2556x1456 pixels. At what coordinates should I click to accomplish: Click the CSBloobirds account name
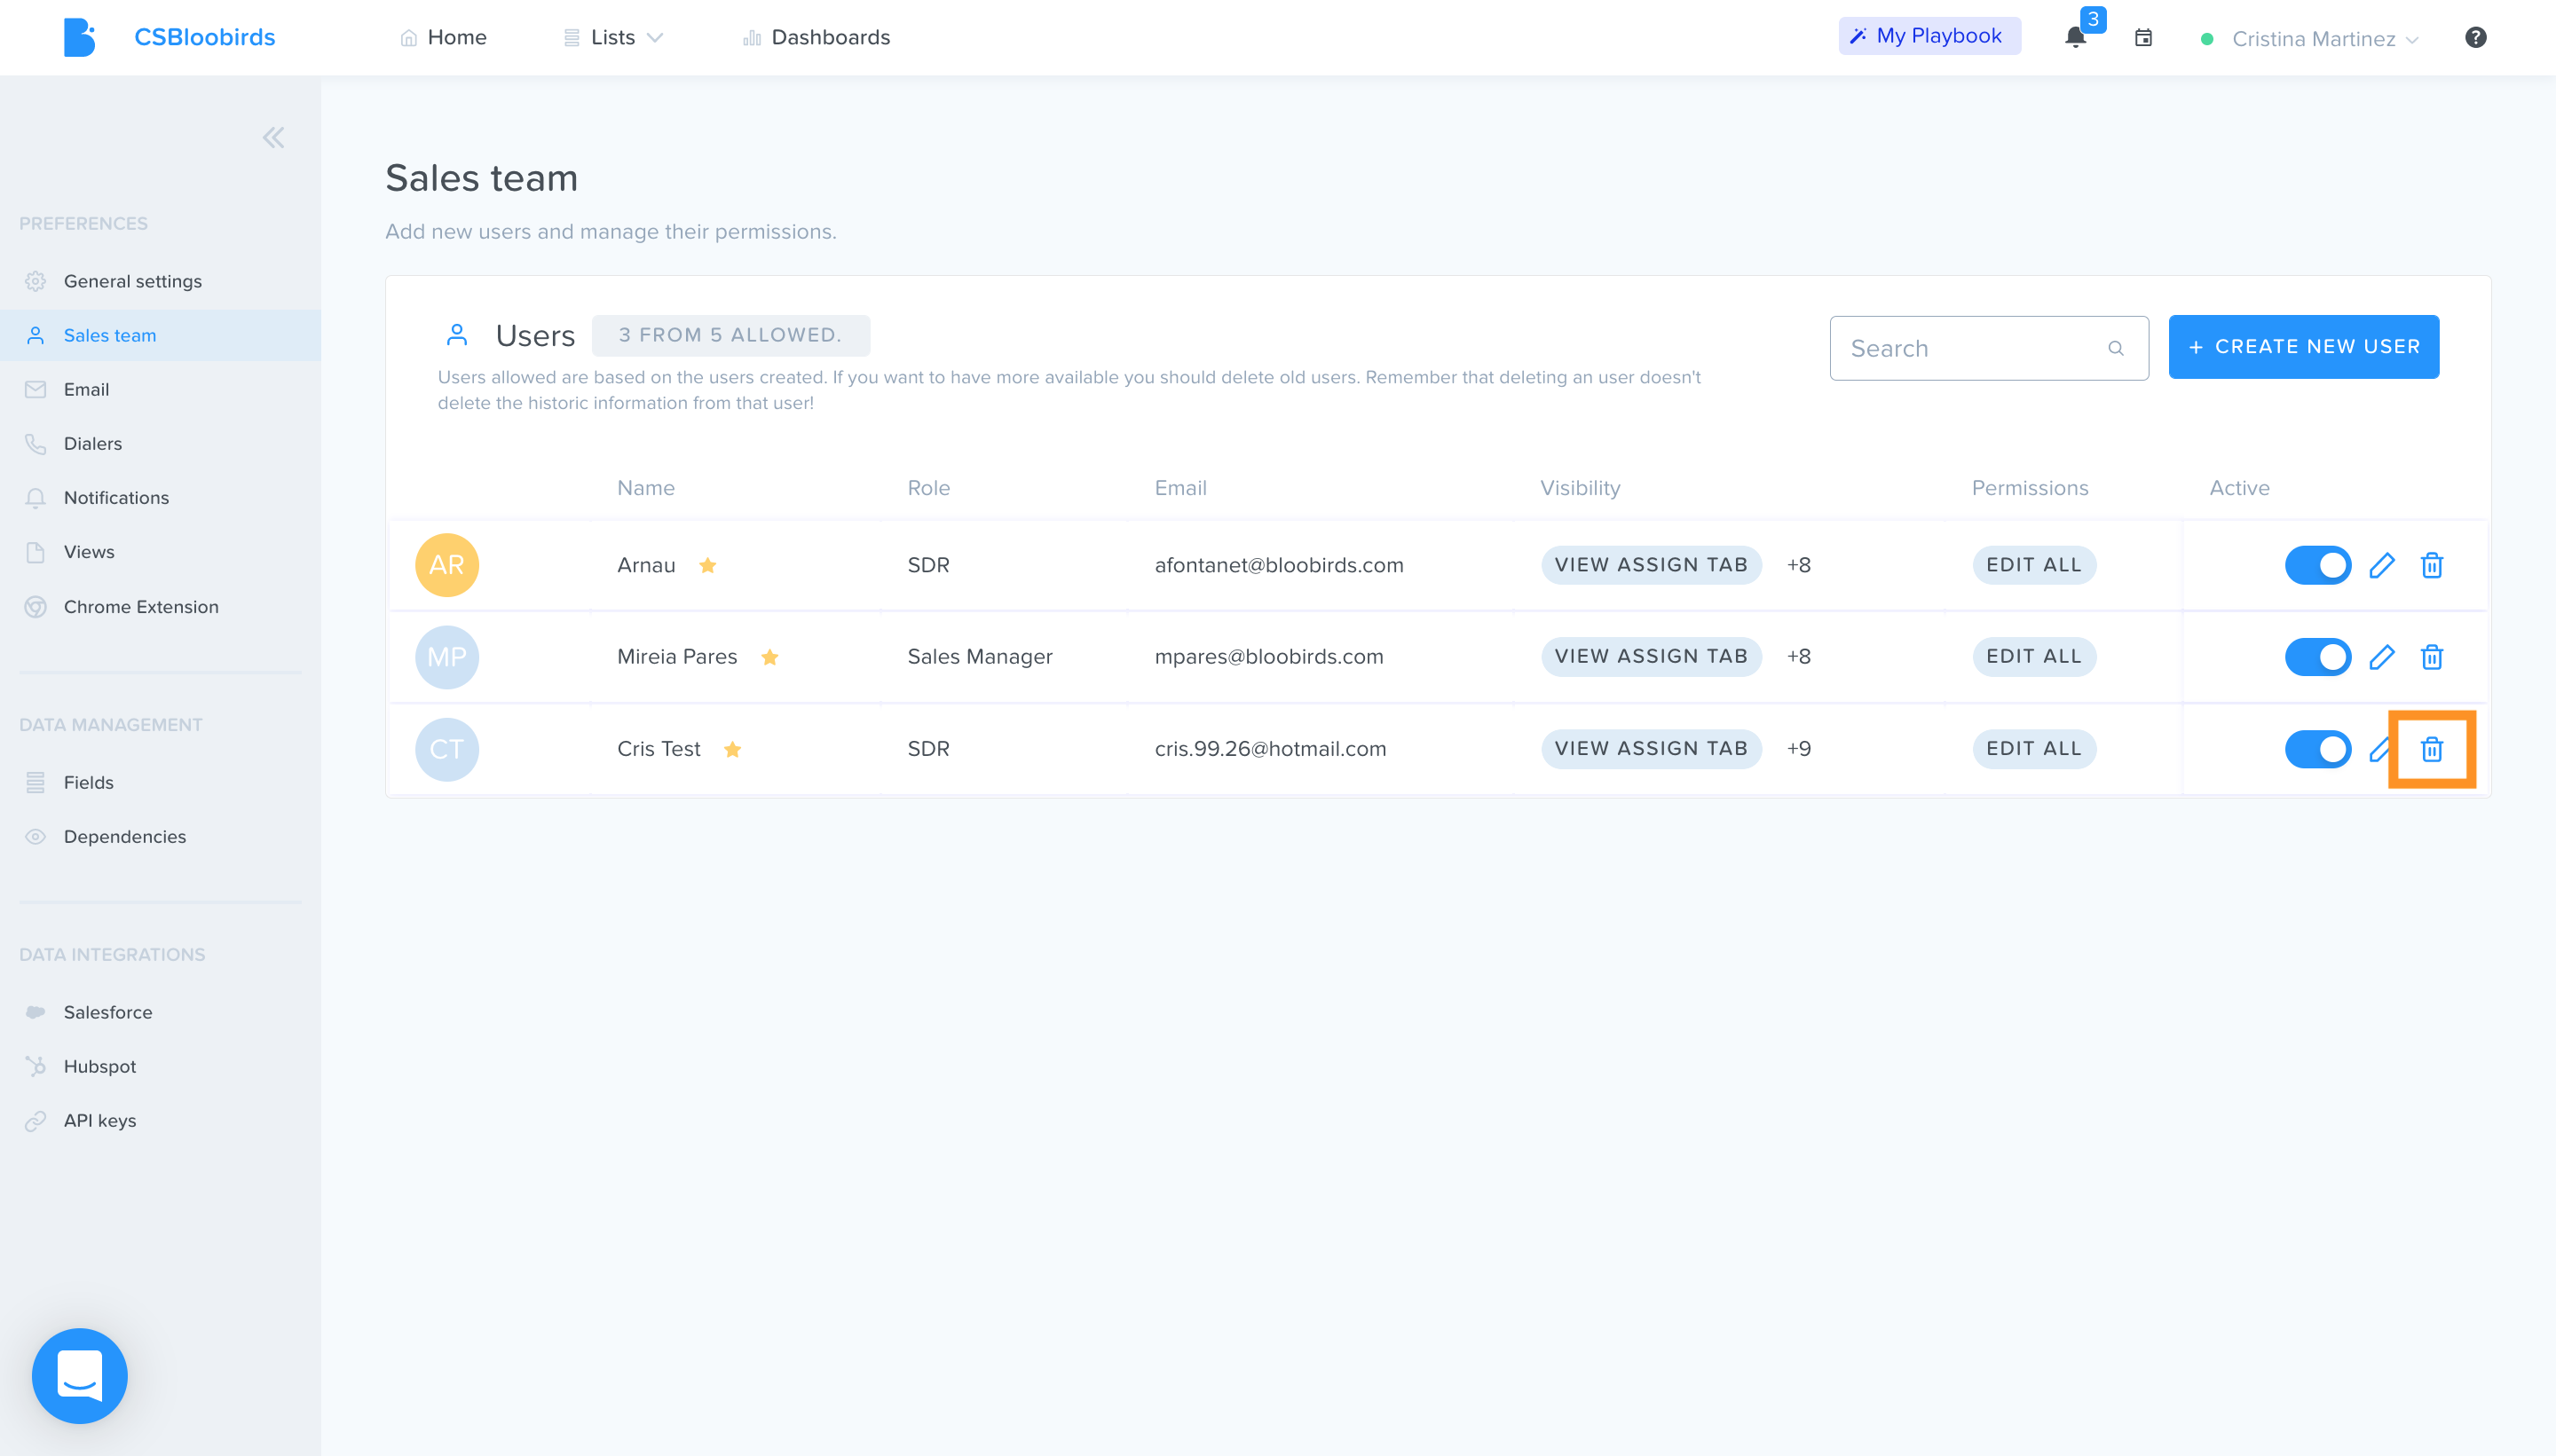pos(205,38)
